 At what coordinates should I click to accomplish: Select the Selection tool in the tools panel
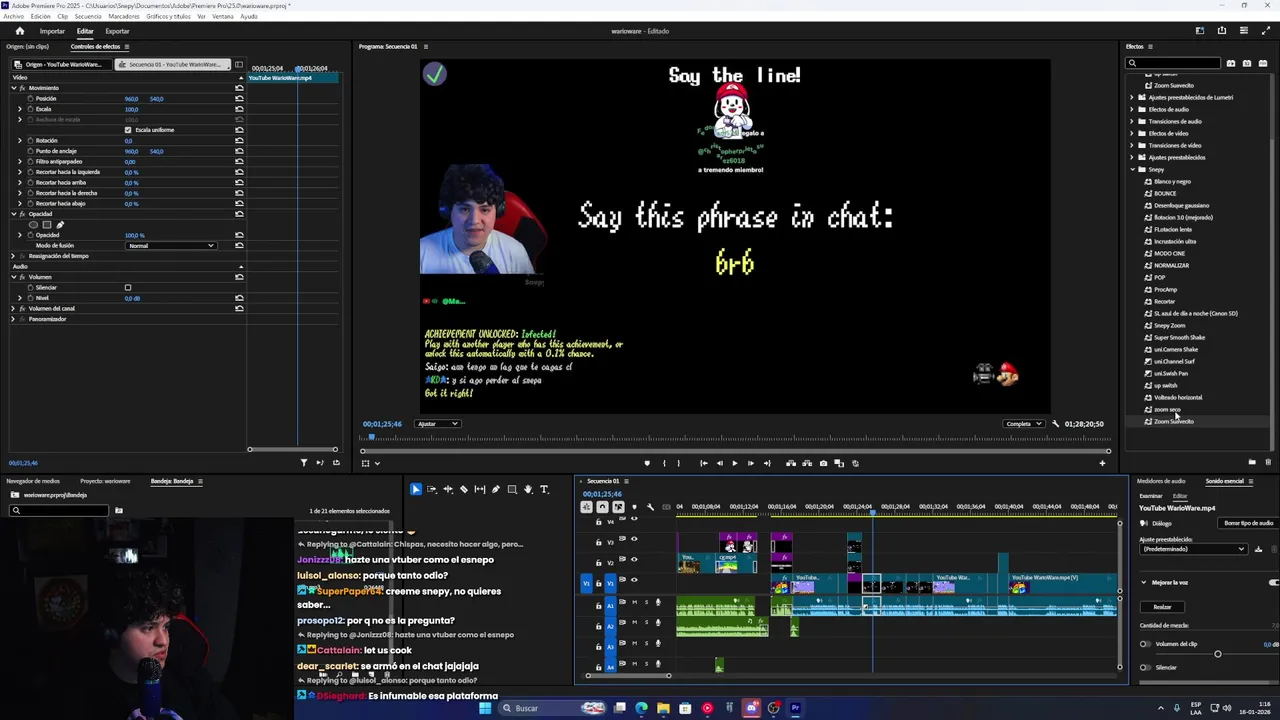(416, 489)
